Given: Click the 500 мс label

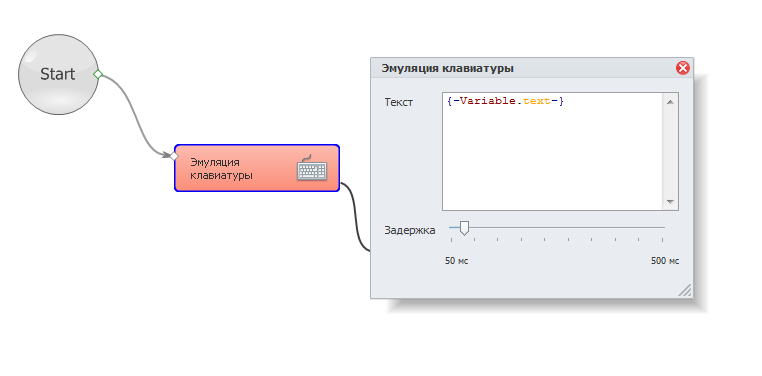Looking at the screenshot, I should tap(665, 261).
